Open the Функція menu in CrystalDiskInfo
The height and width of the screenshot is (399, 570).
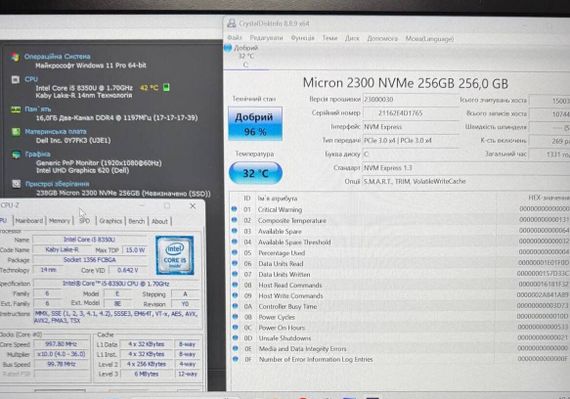pos(302,38)
